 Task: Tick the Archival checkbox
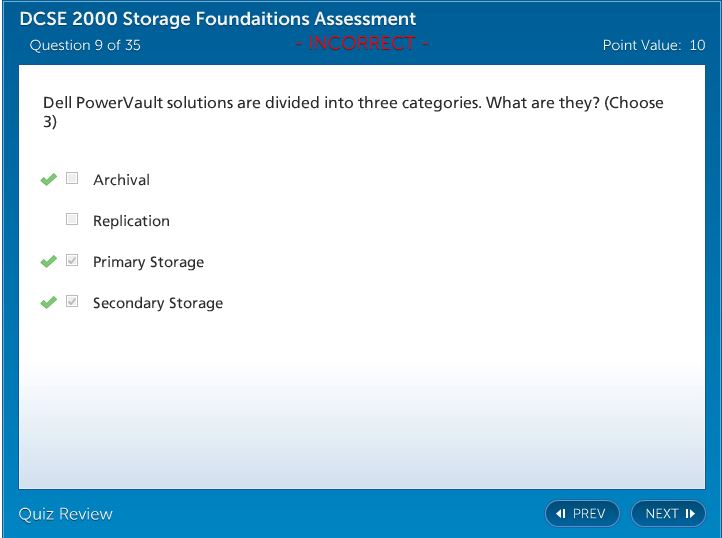pyautogui.click(x=72, y=179)
